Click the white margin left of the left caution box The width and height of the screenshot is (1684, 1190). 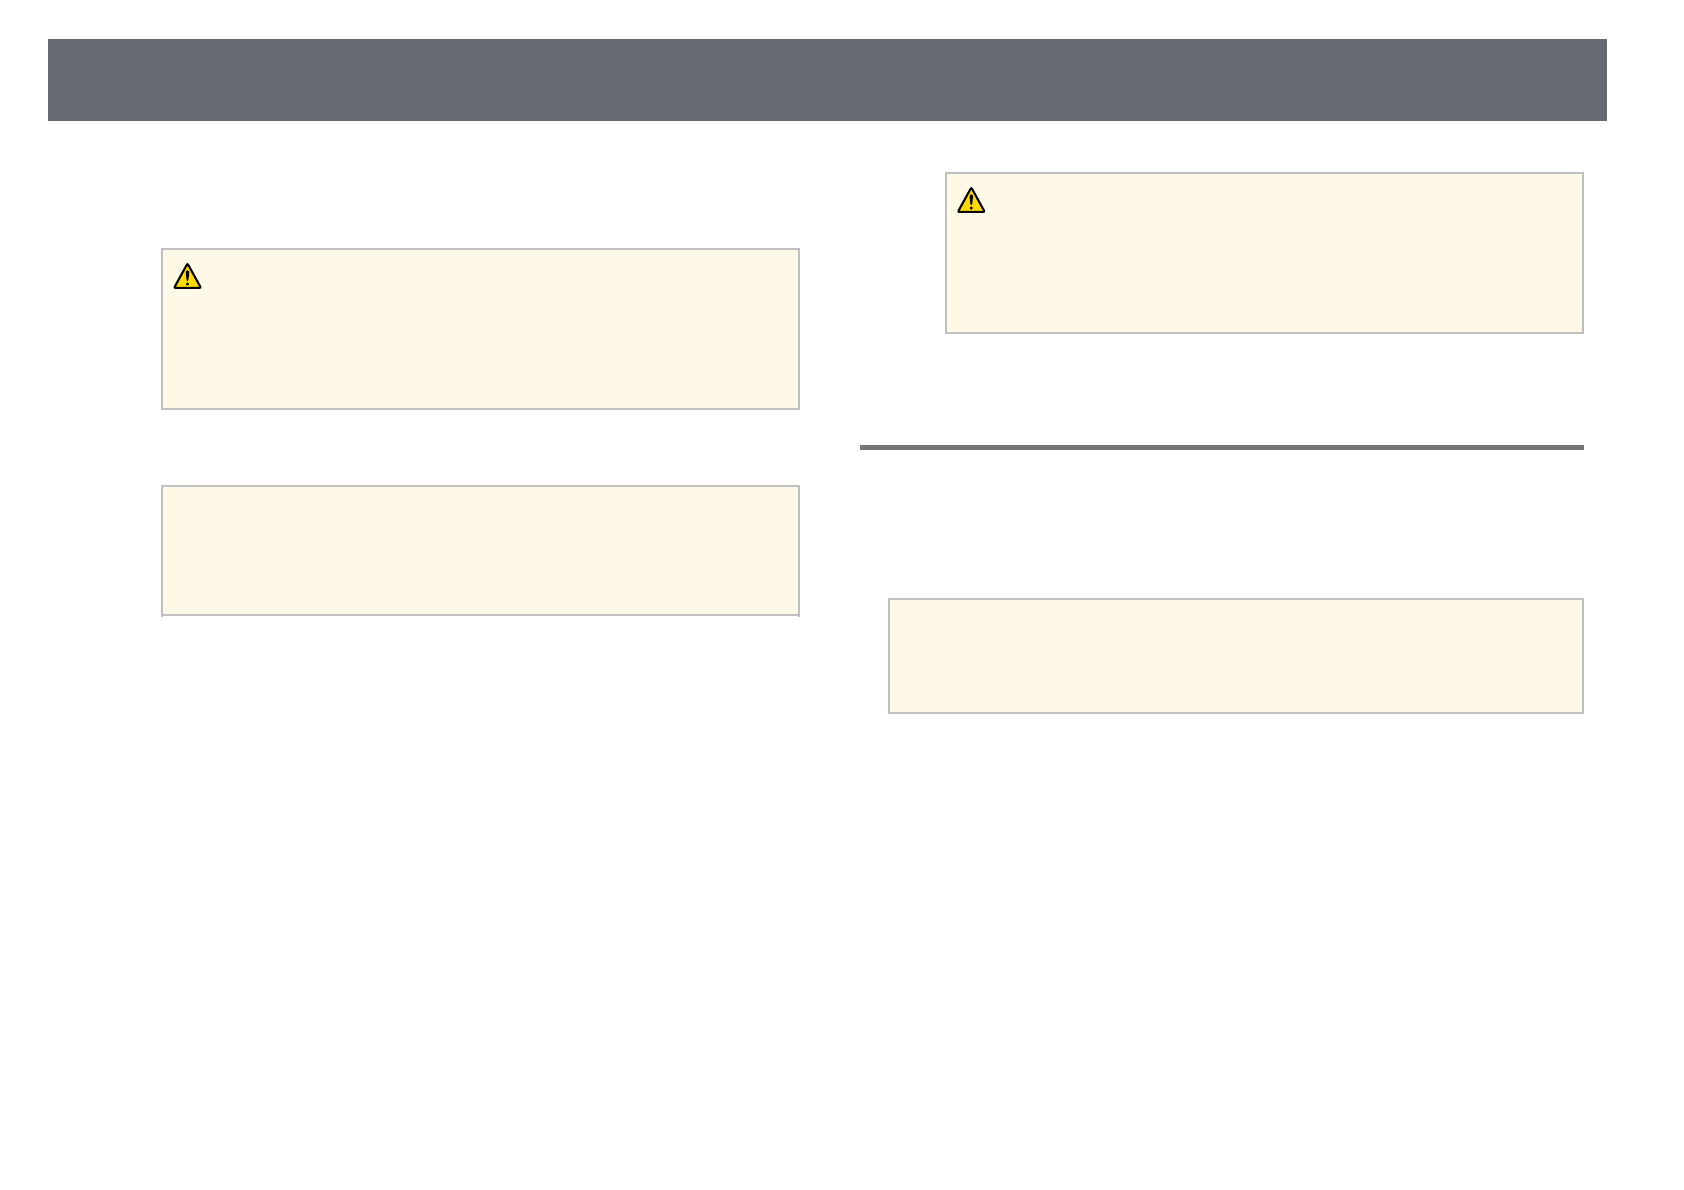tap(100, 328)
